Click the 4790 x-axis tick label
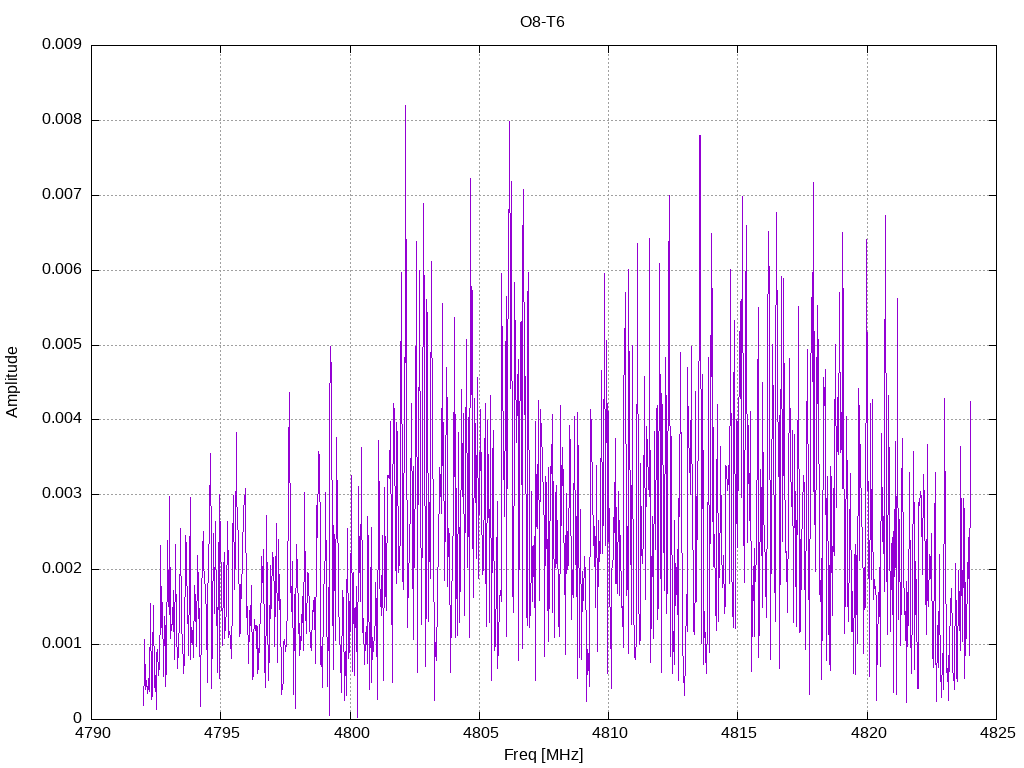Screen dimensions: 1024x768 92,733
